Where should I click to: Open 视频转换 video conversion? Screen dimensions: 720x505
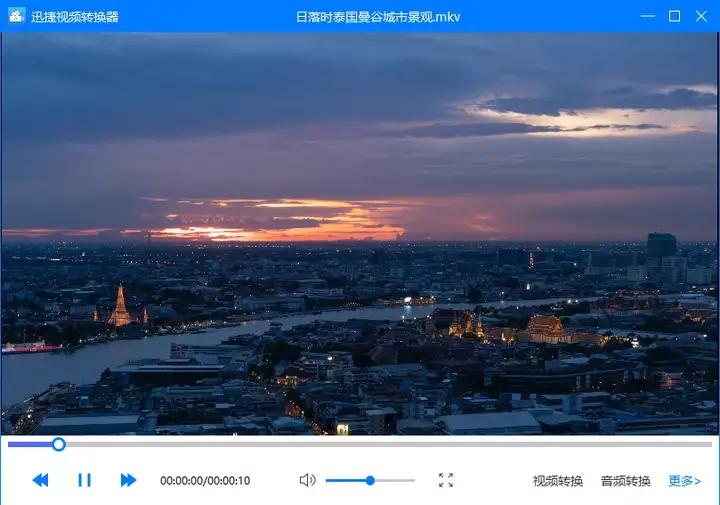pos(557,481)
